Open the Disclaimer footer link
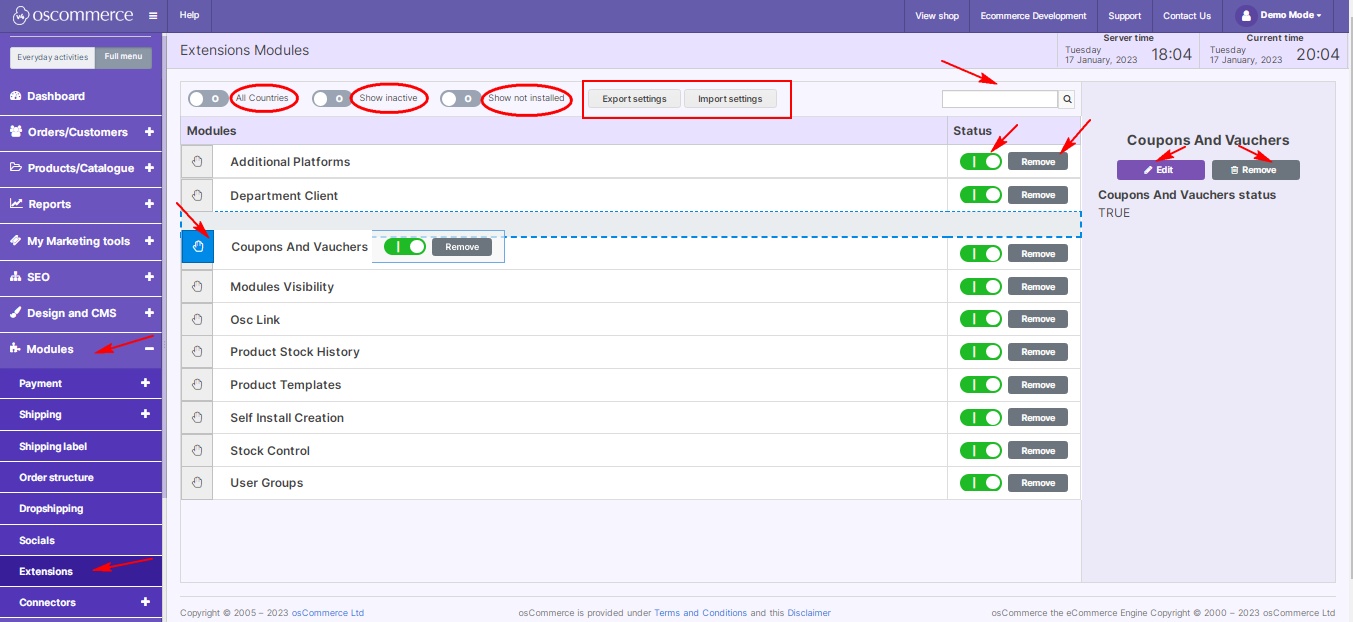Screen dimensions: 1353x622 click(809, 613)
